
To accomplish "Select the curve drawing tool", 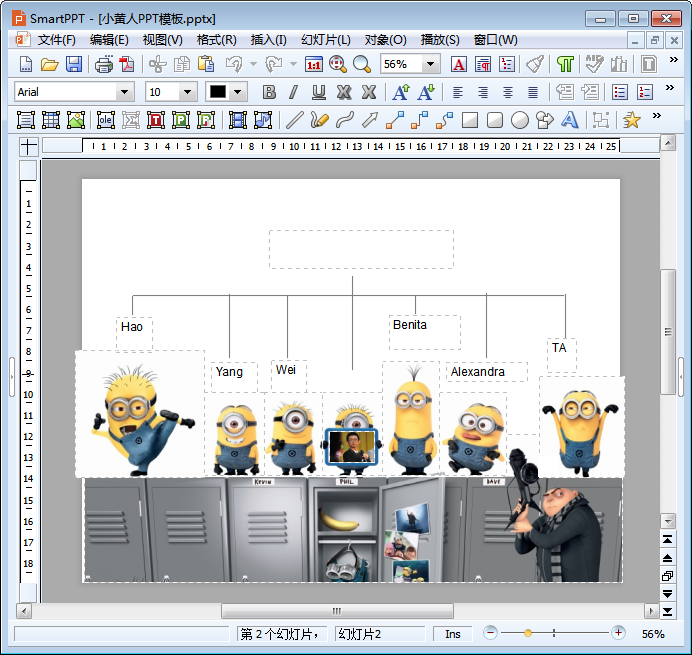I will 345,120.
